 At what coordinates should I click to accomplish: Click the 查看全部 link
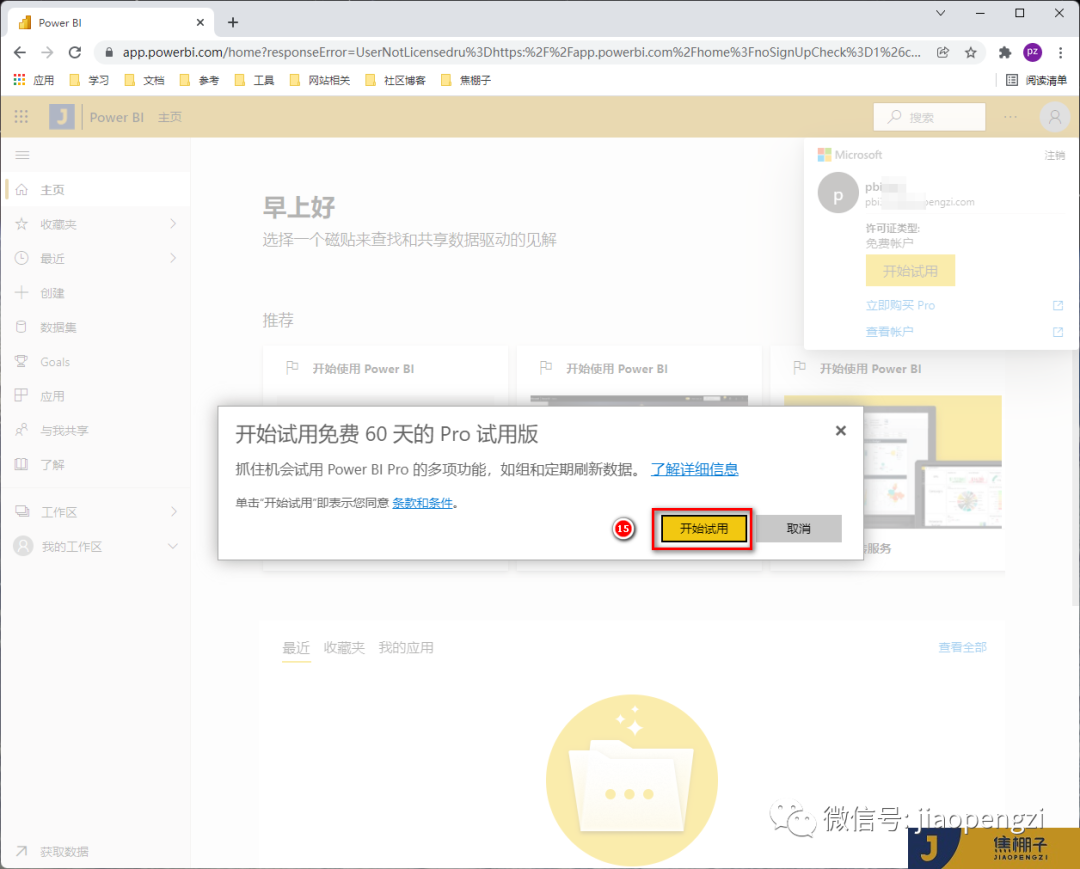point(962,647)
